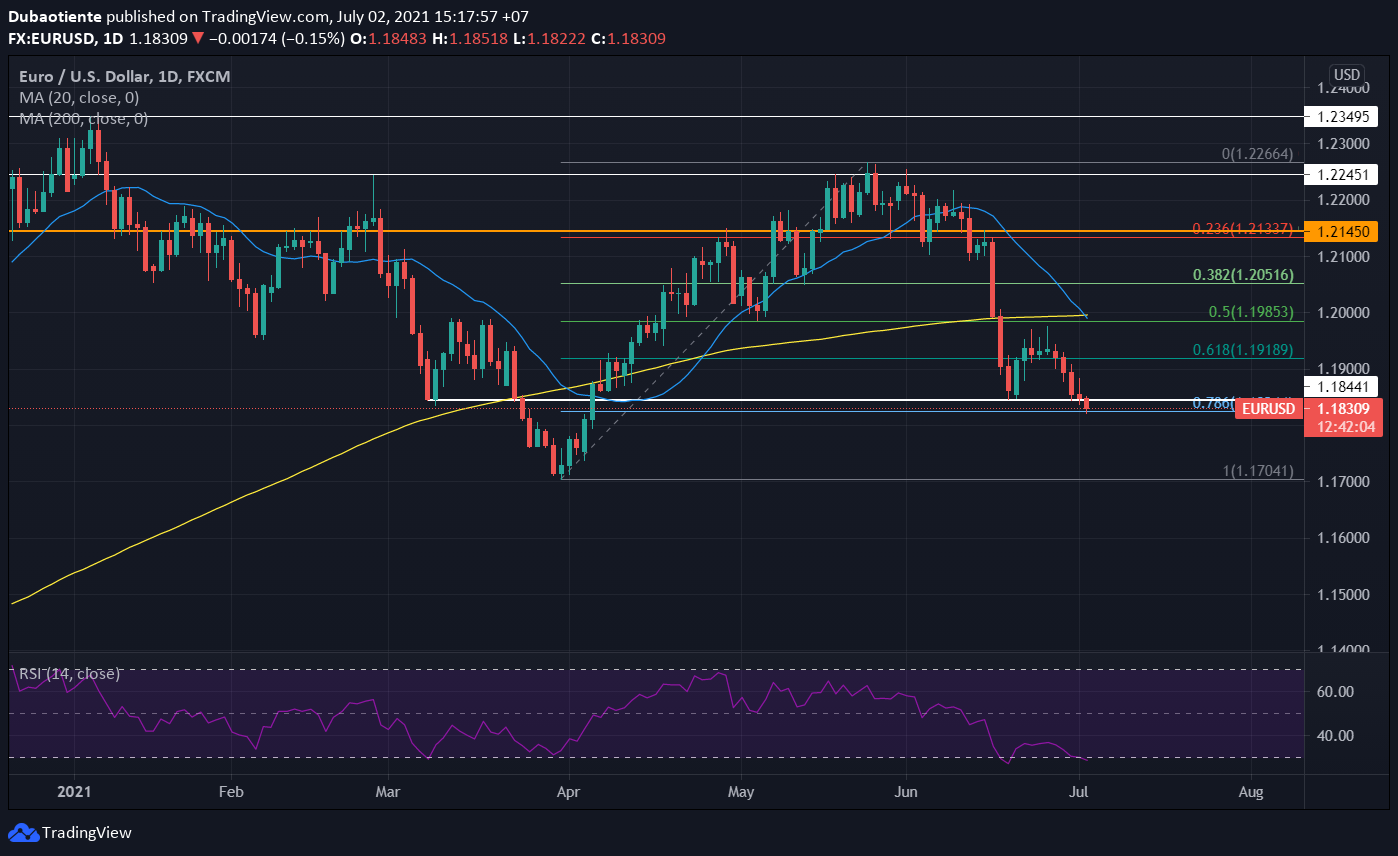Click the TradingView logo icon

click(23, 833)
